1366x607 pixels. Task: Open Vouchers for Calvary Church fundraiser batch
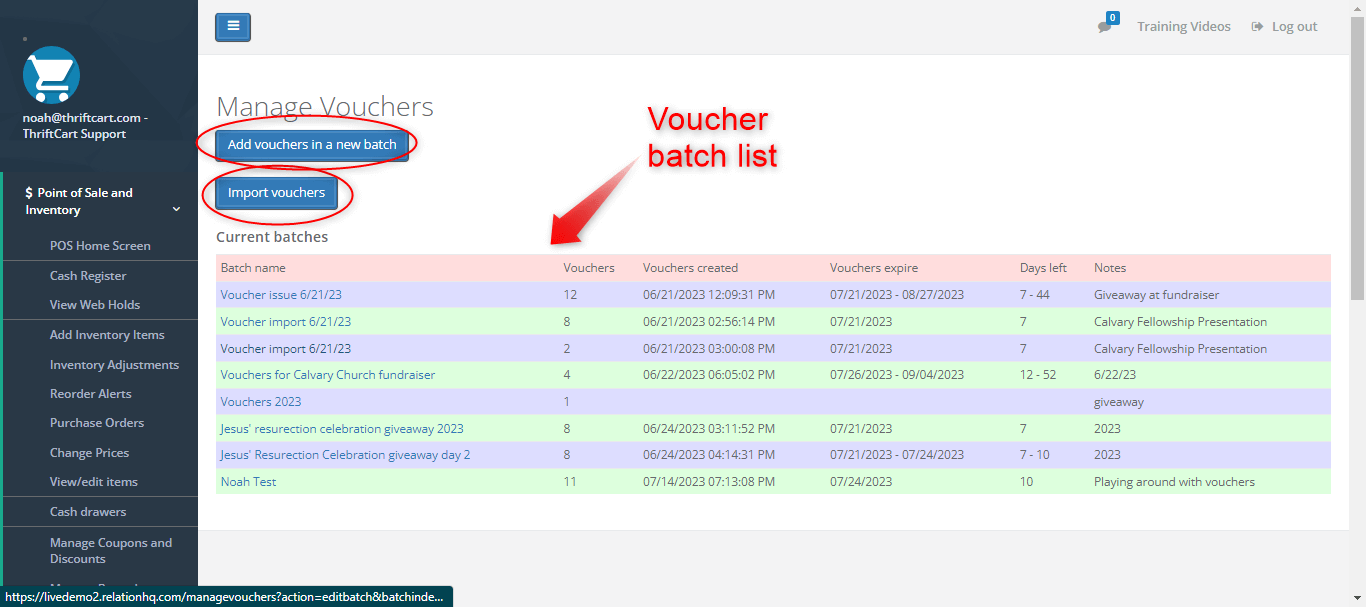(327, 374)
